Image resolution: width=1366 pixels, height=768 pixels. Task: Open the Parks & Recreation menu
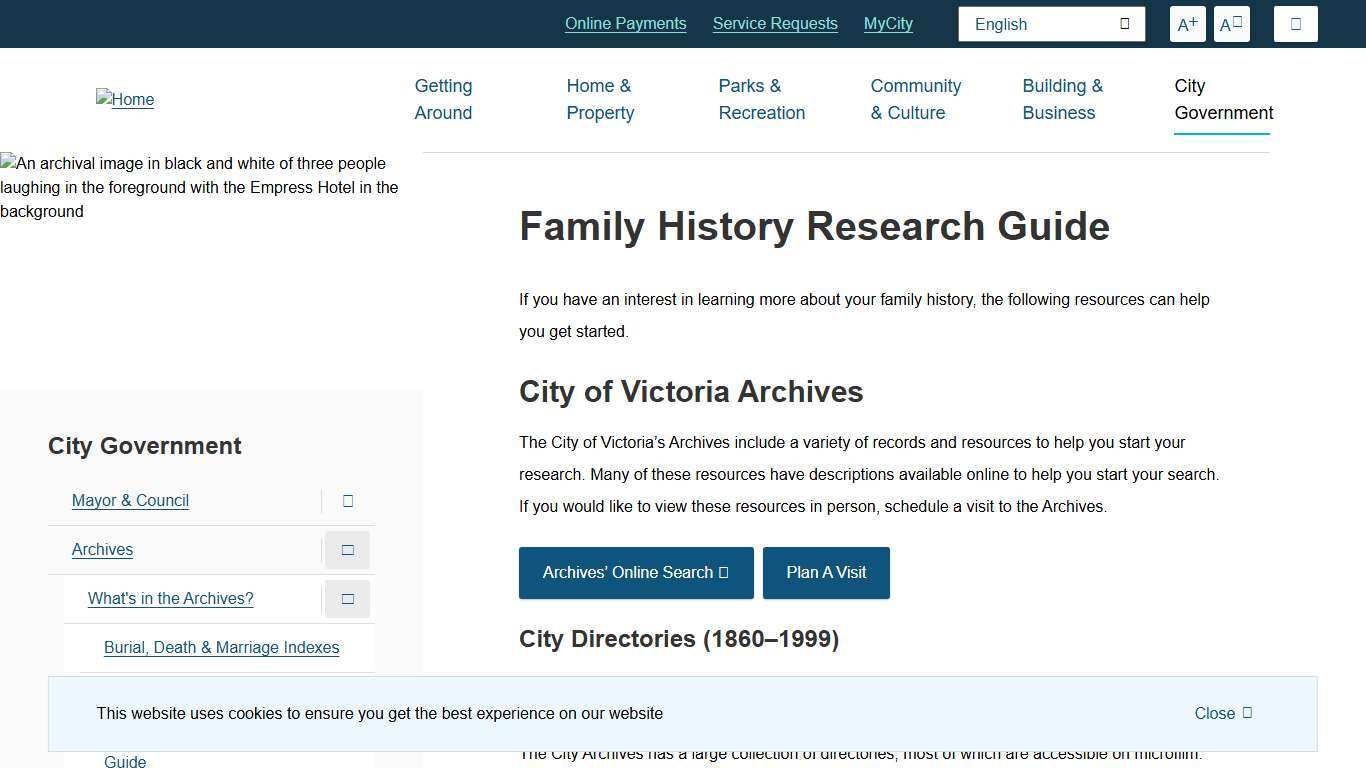[761, 99]
